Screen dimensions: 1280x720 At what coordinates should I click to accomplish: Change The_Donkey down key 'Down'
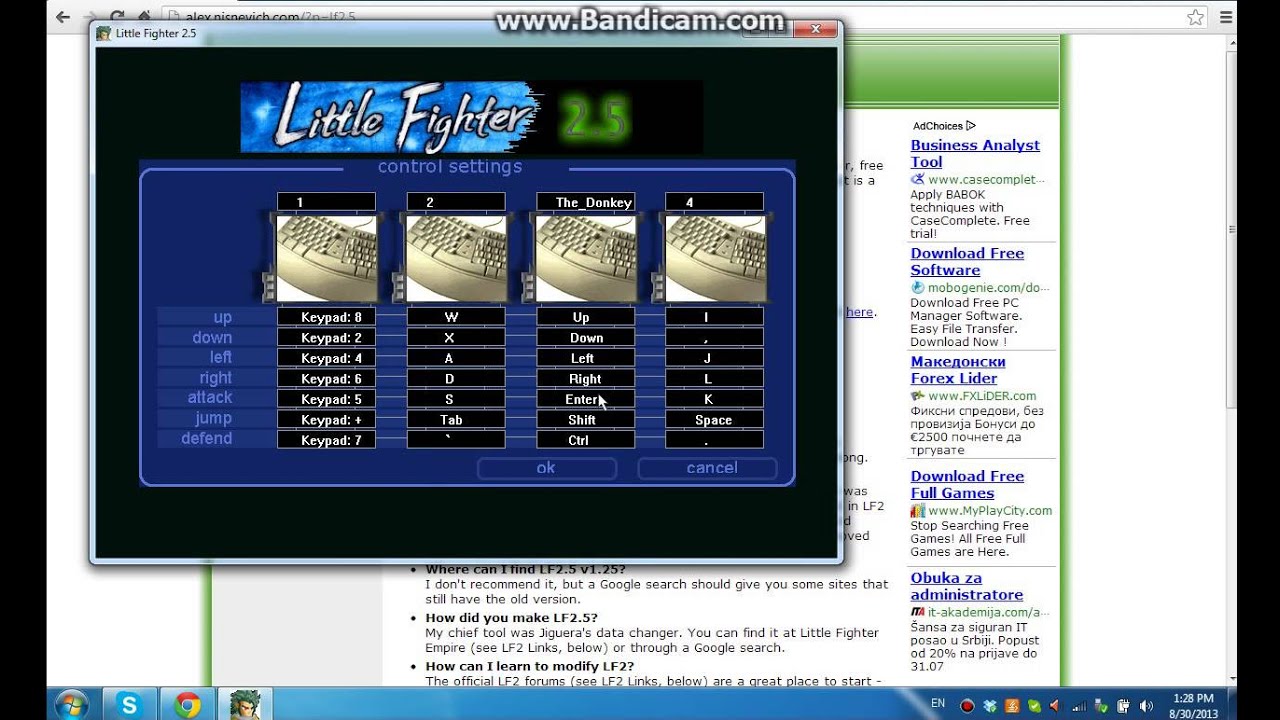tap(586, 338)
